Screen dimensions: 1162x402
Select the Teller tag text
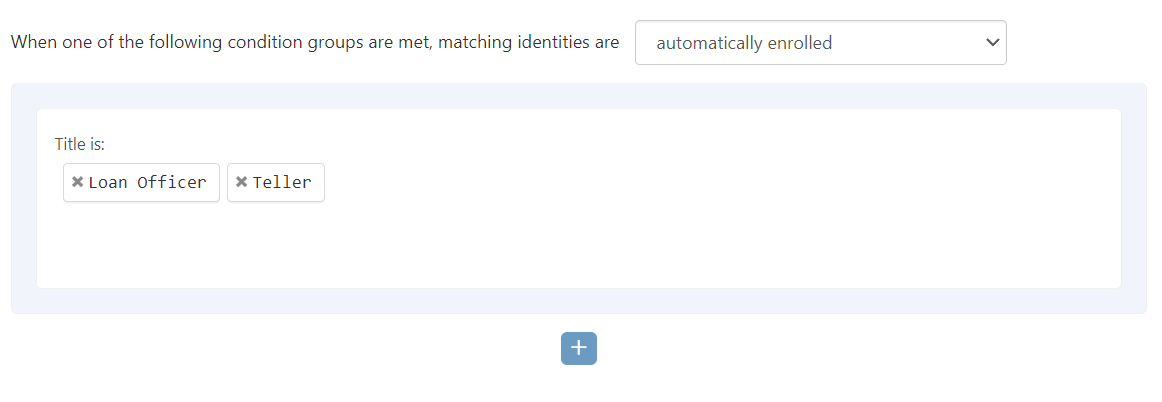click(282, 182)
